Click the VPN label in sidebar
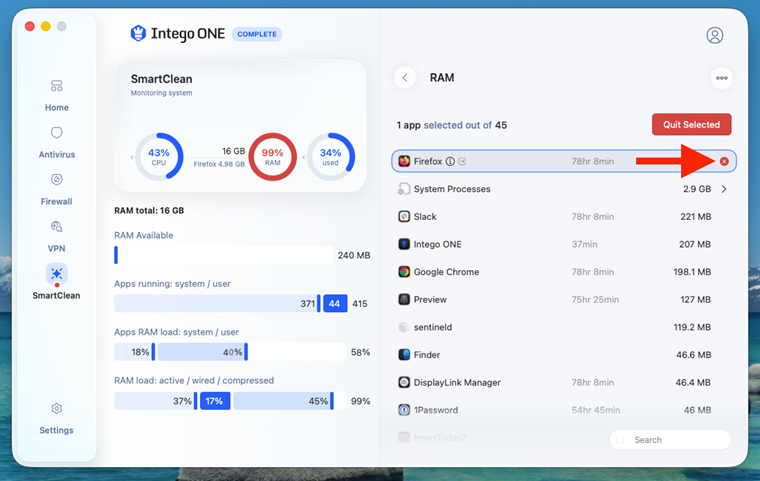Screen dimensions: 760x481 (57, 249)
